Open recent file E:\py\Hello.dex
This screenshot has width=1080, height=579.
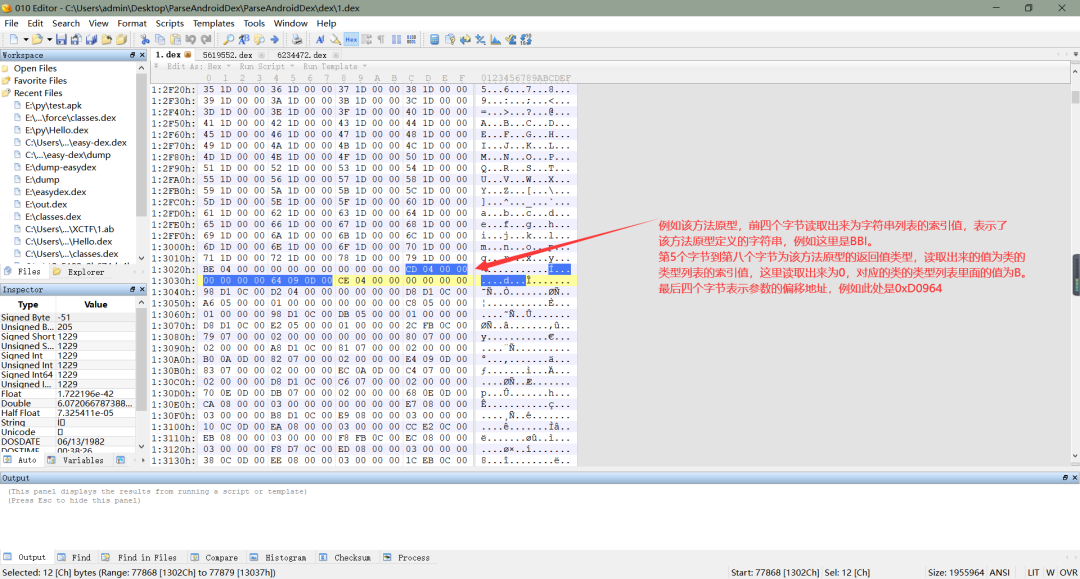coord(56,130)
